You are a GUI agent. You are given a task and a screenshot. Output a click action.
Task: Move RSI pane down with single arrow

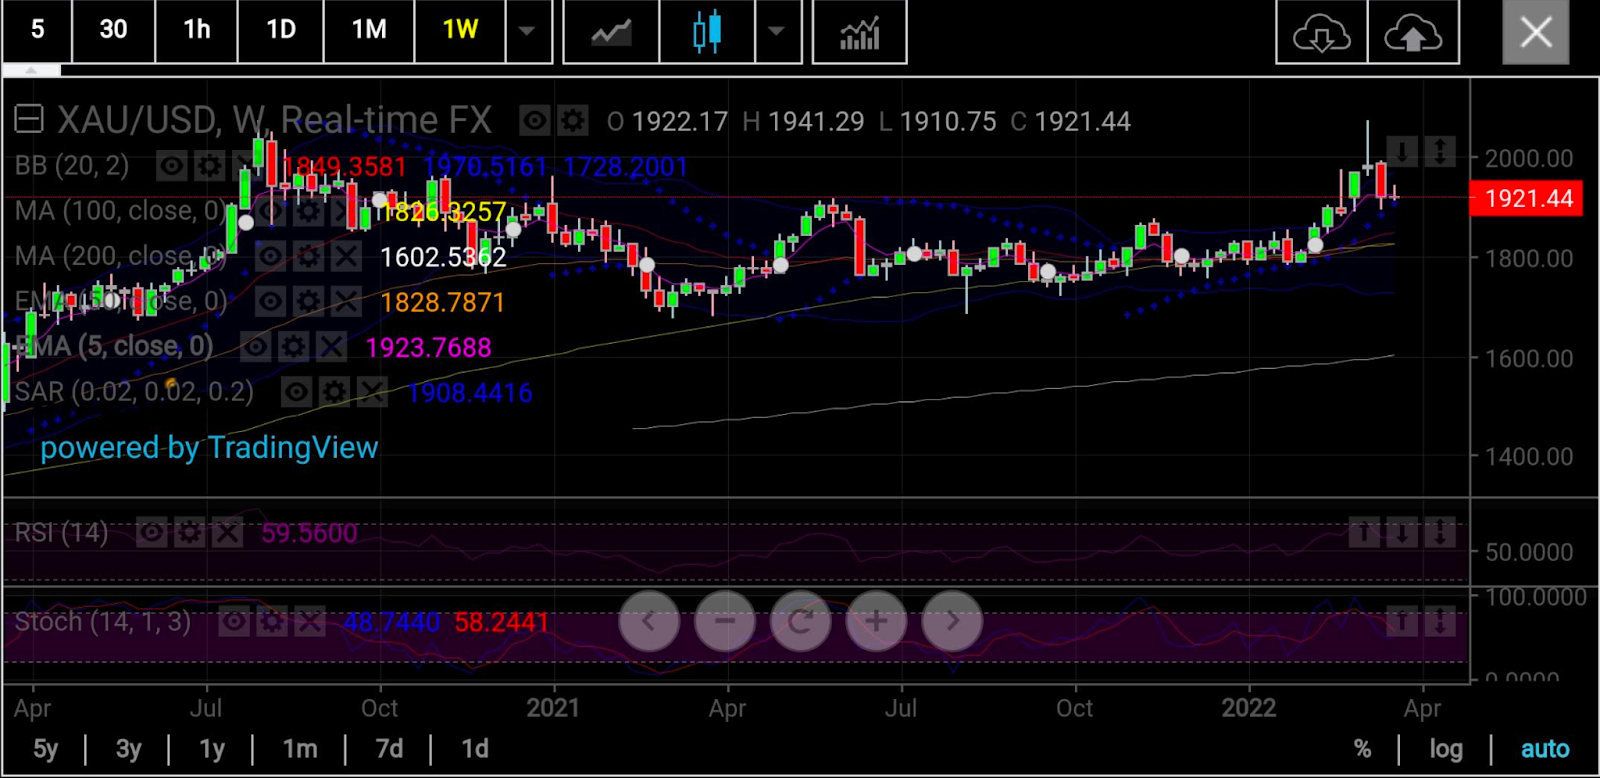pyautogui.click(x=1402, y=533)
